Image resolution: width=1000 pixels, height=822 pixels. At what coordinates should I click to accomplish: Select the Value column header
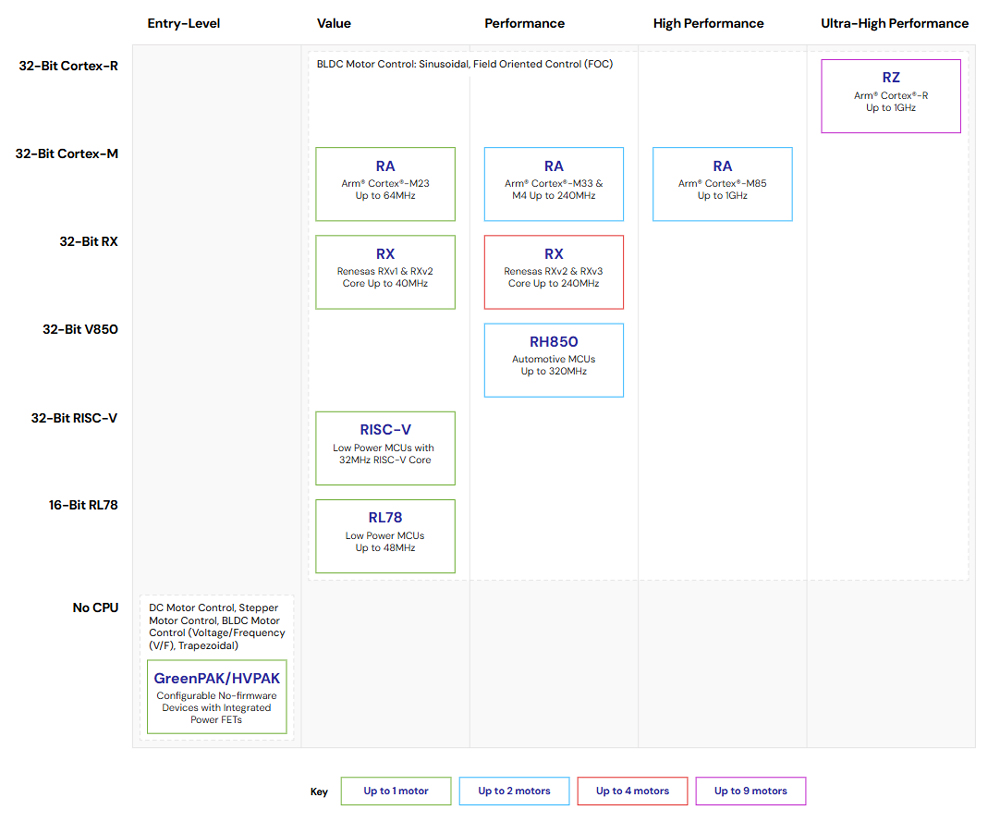click(x=334, y=23)
